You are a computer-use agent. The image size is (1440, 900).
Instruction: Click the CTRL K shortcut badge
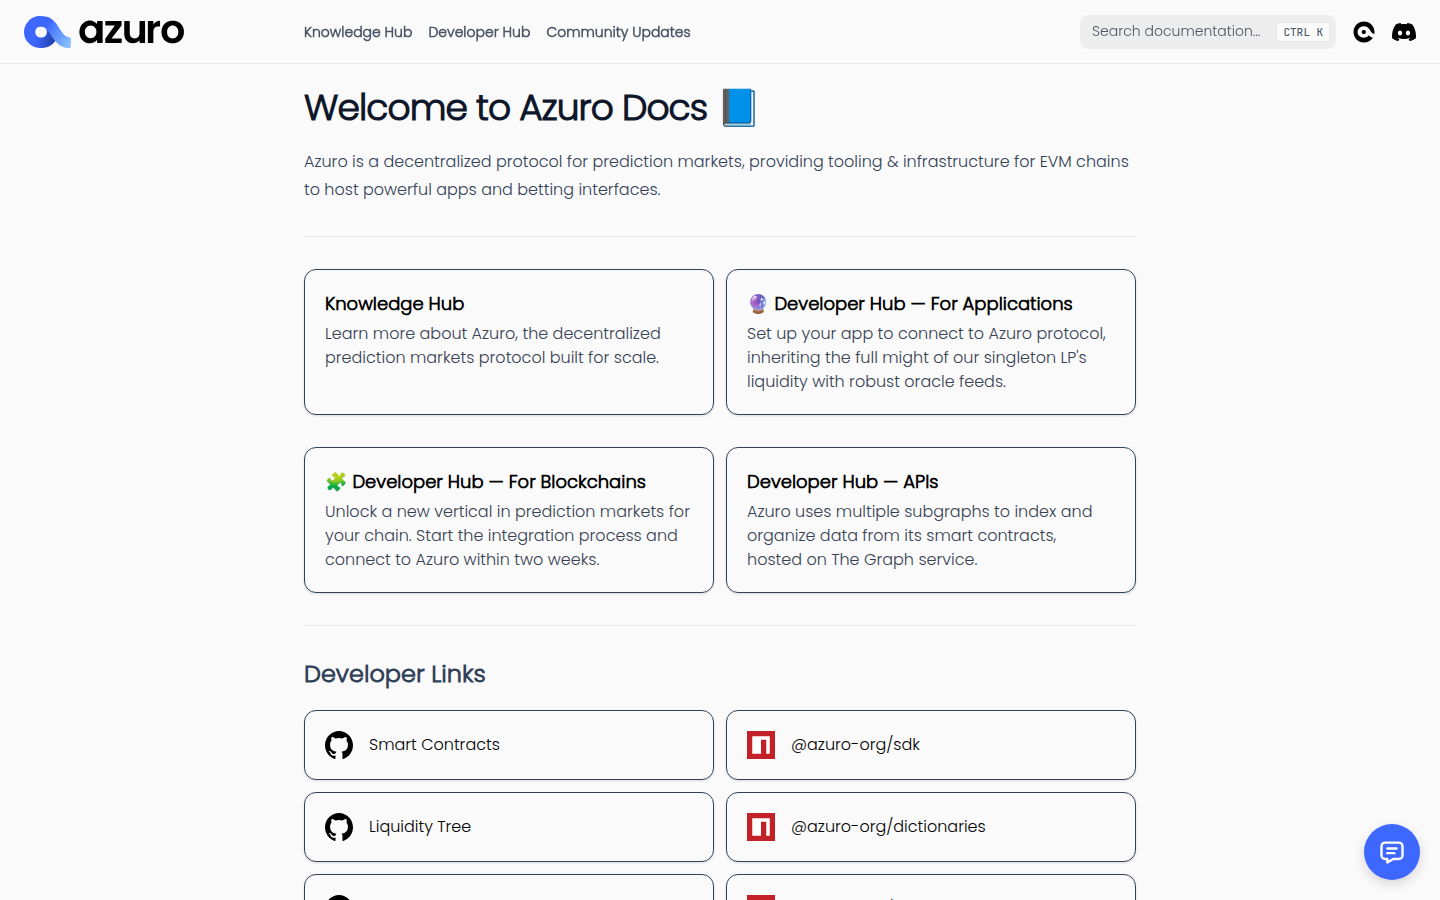pos(1304,32)
